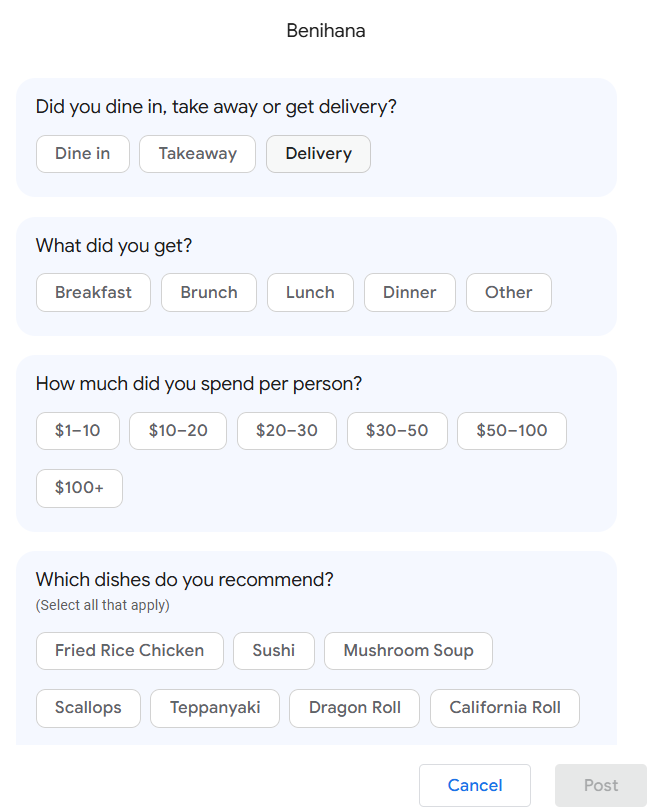Pick Other for meal type
Image resolution: width=649 pixels, height=811 pixels.
(x=508, y=293)
